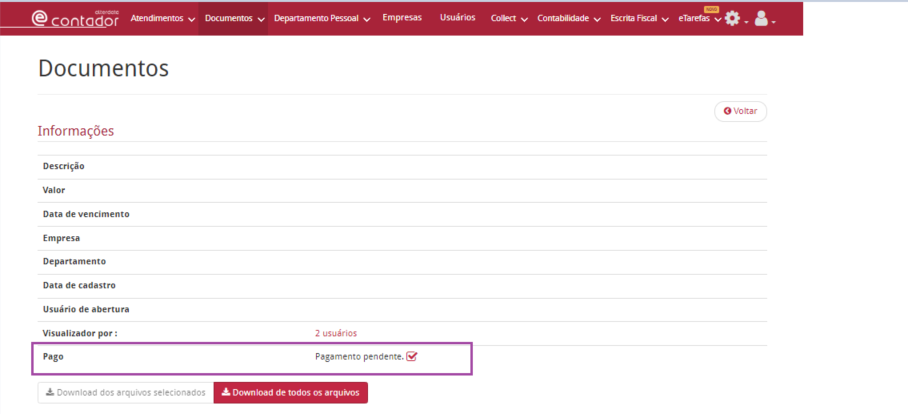
Task: Click the eContador logo
Action: coord(75,18)
